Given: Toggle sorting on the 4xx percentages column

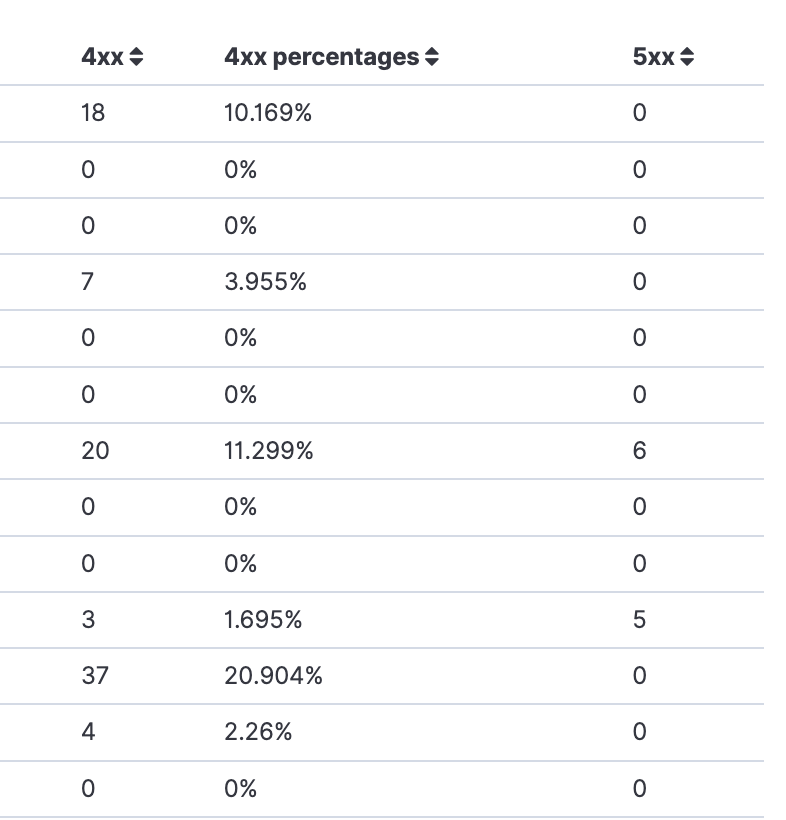Looking at the screenshot, I should [x=430, y=57].
